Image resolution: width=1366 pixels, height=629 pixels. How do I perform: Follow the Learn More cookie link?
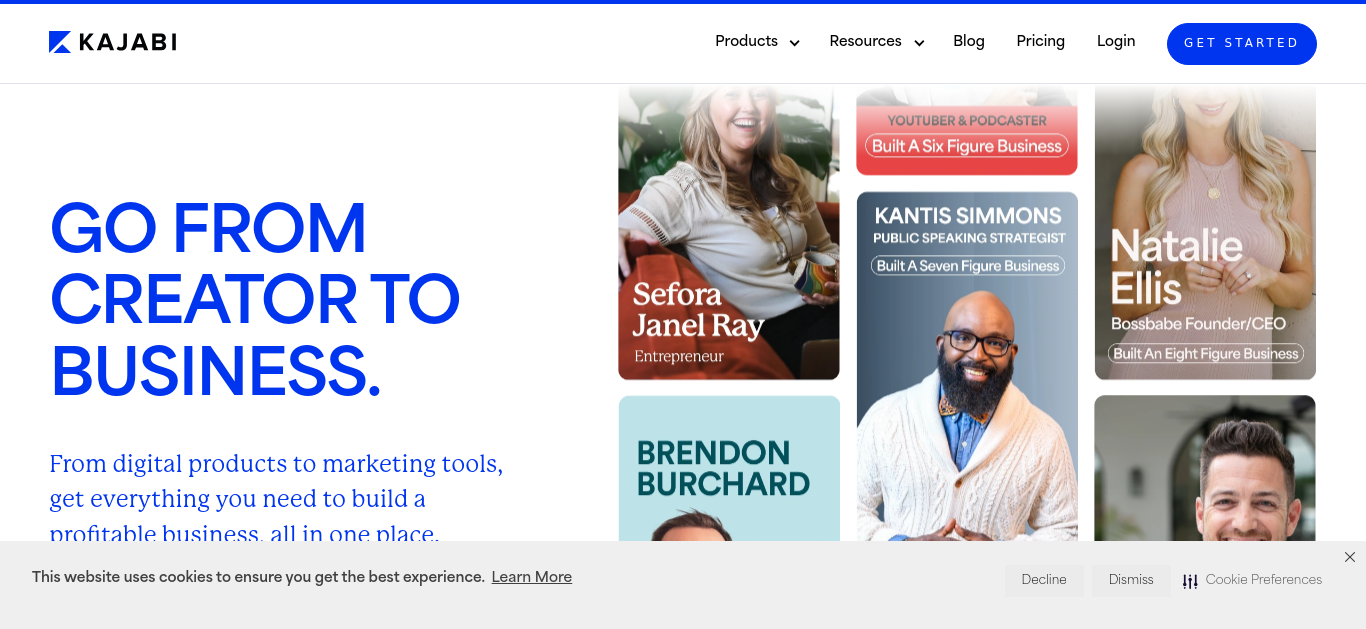click(x=532, y=577)
